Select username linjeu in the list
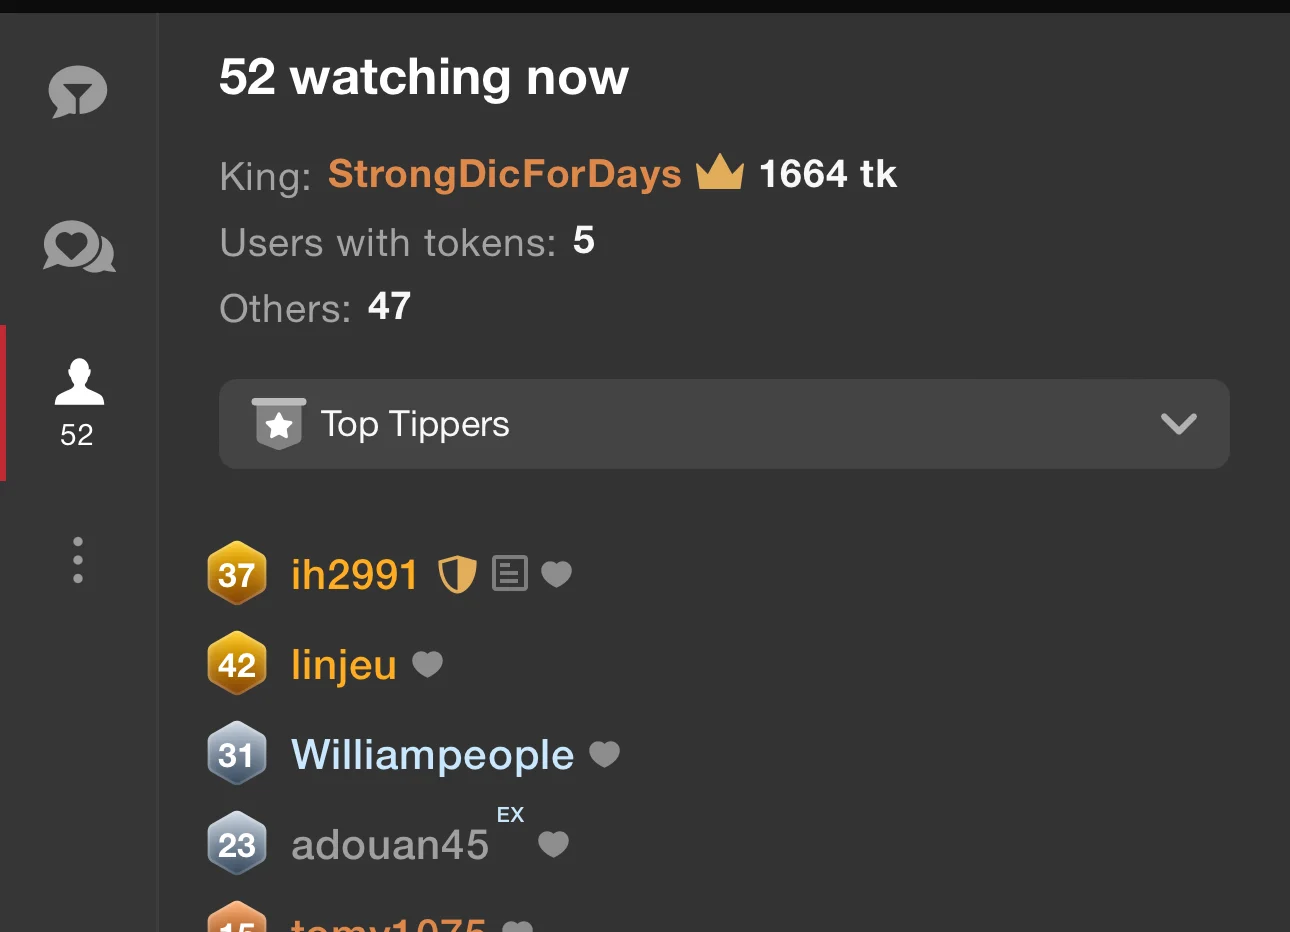This screenshot has width=1290, height=932. tap(344, 665)
